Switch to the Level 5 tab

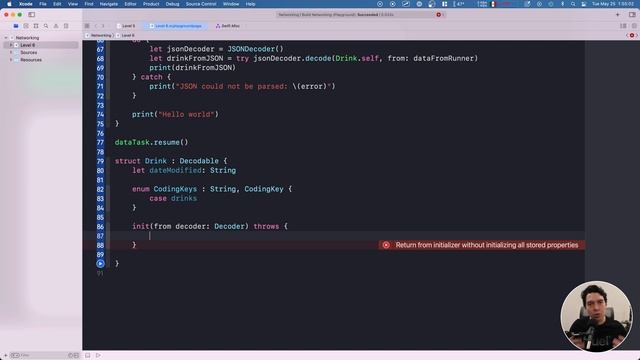[126, 26]
